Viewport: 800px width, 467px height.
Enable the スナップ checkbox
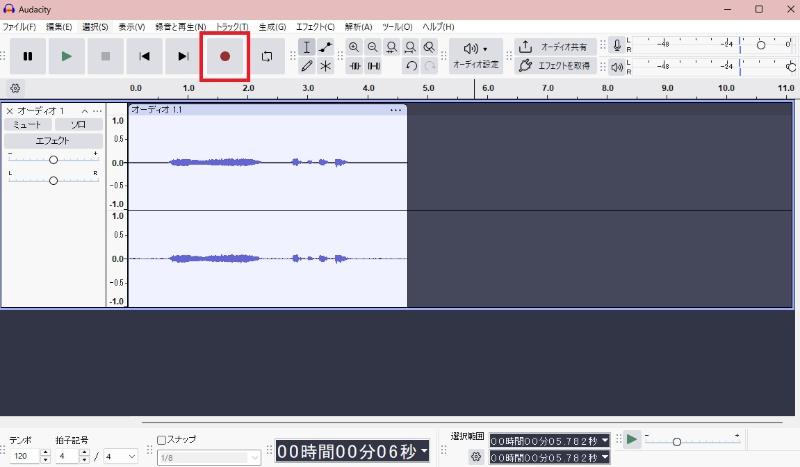(x=161, y=440)
